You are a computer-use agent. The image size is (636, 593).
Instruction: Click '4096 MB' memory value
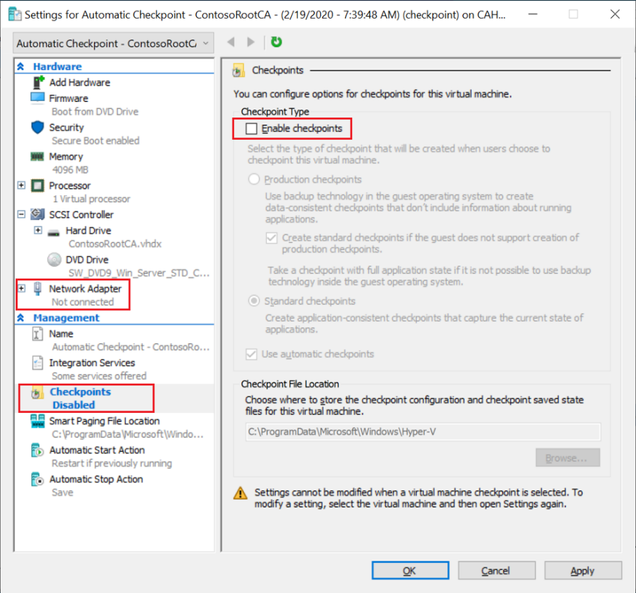(x=70, y=170)
